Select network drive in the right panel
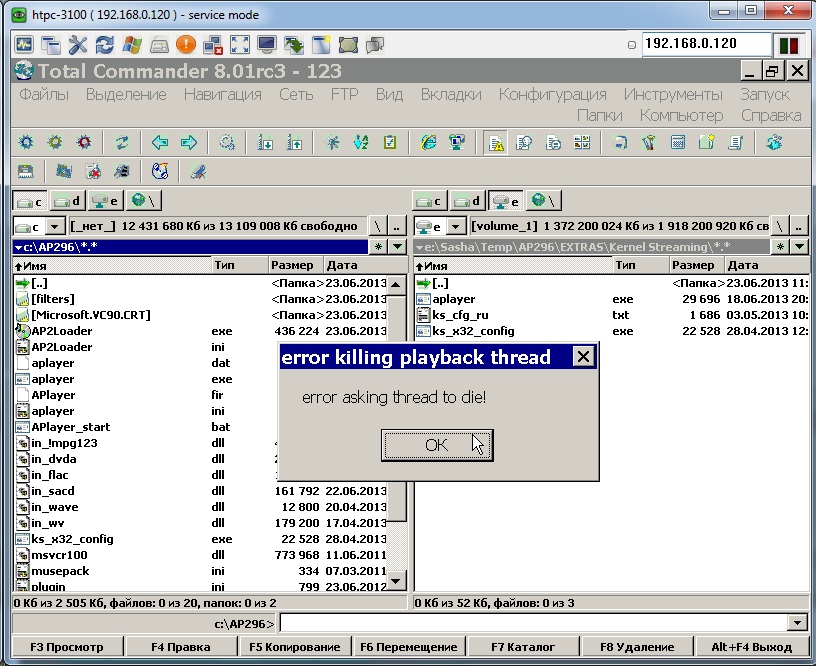This screenshot has height=666, width=816. coord(543,201)
